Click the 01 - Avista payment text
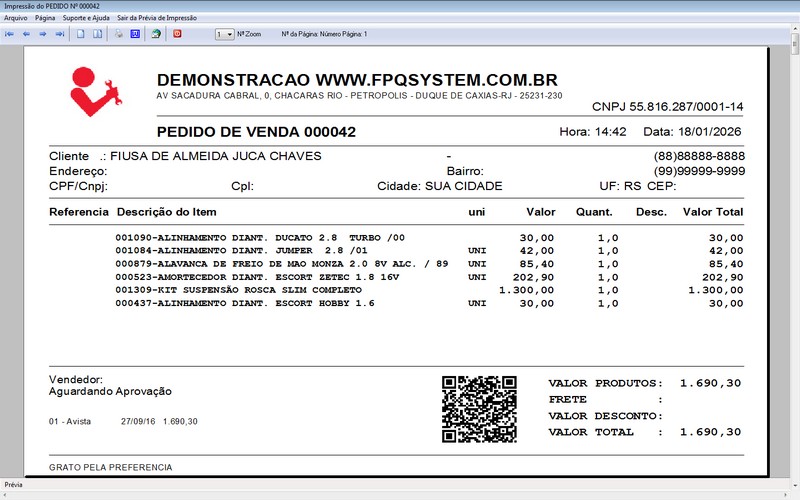Screen dimensions: 800x500 (70, 422)
